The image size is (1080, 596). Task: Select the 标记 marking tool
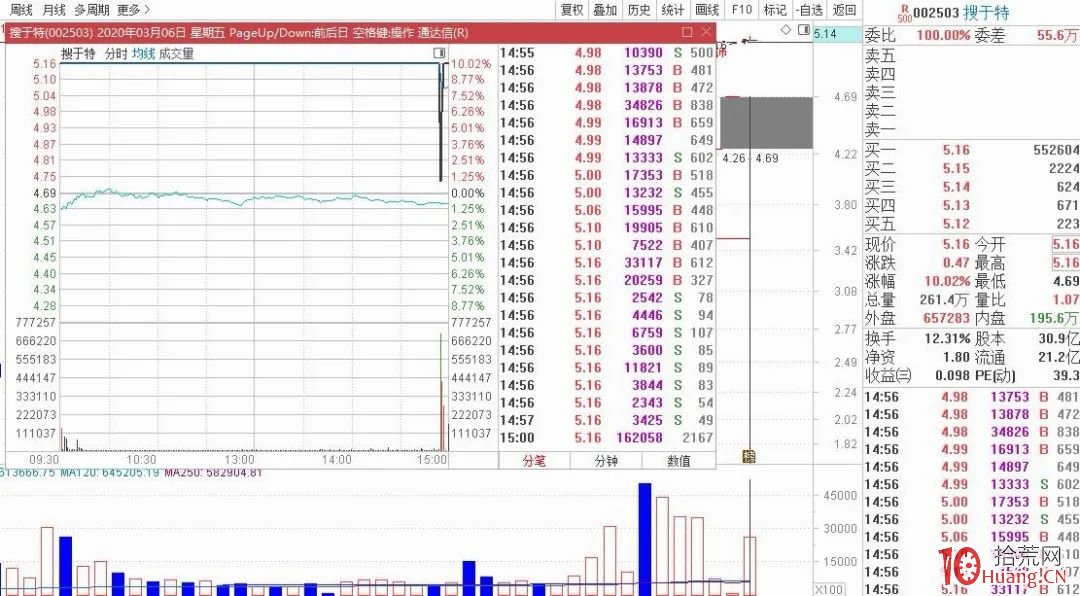click(776, 10)
